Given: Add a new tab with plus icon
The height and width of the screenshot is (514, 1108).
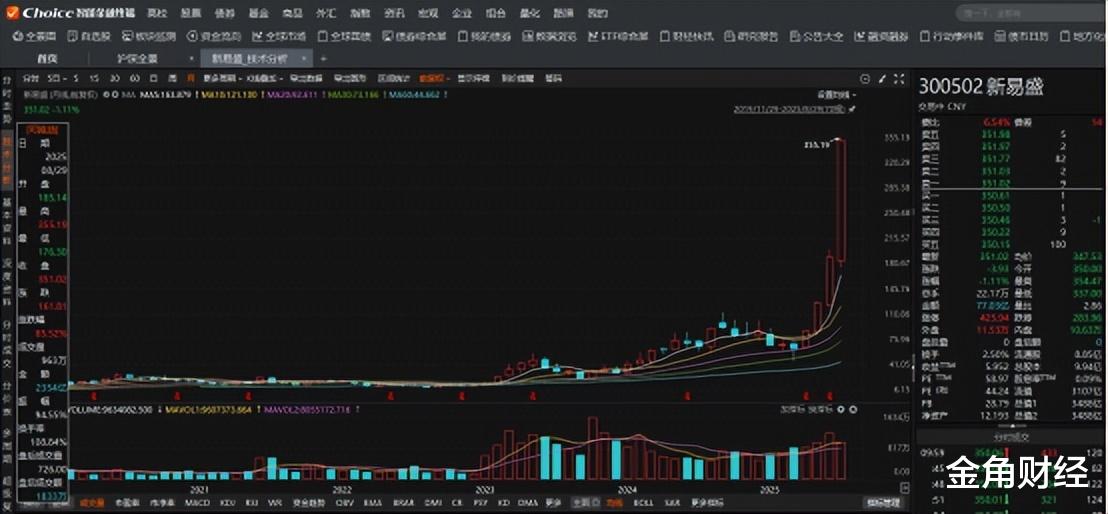Looking at the screenshot, I should [x=323, y=58].
